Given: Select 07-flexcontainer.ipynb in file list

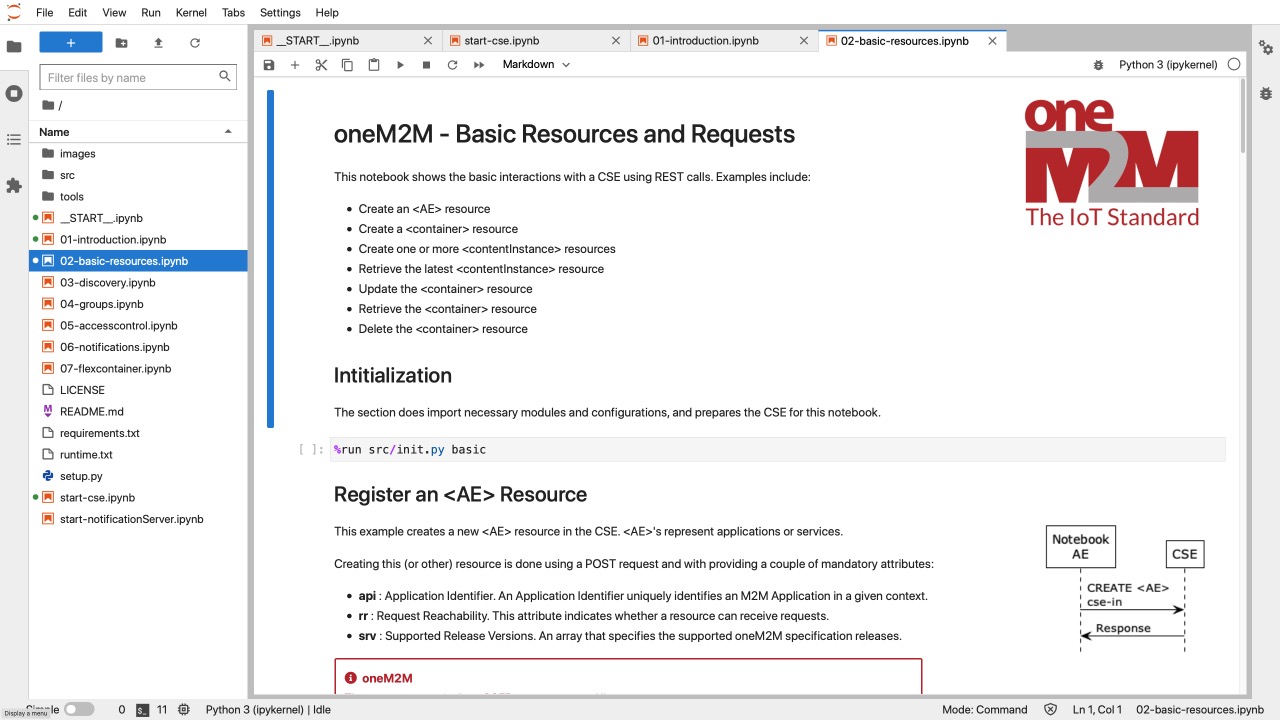Looking at the screenshot, I should point(139,369).
